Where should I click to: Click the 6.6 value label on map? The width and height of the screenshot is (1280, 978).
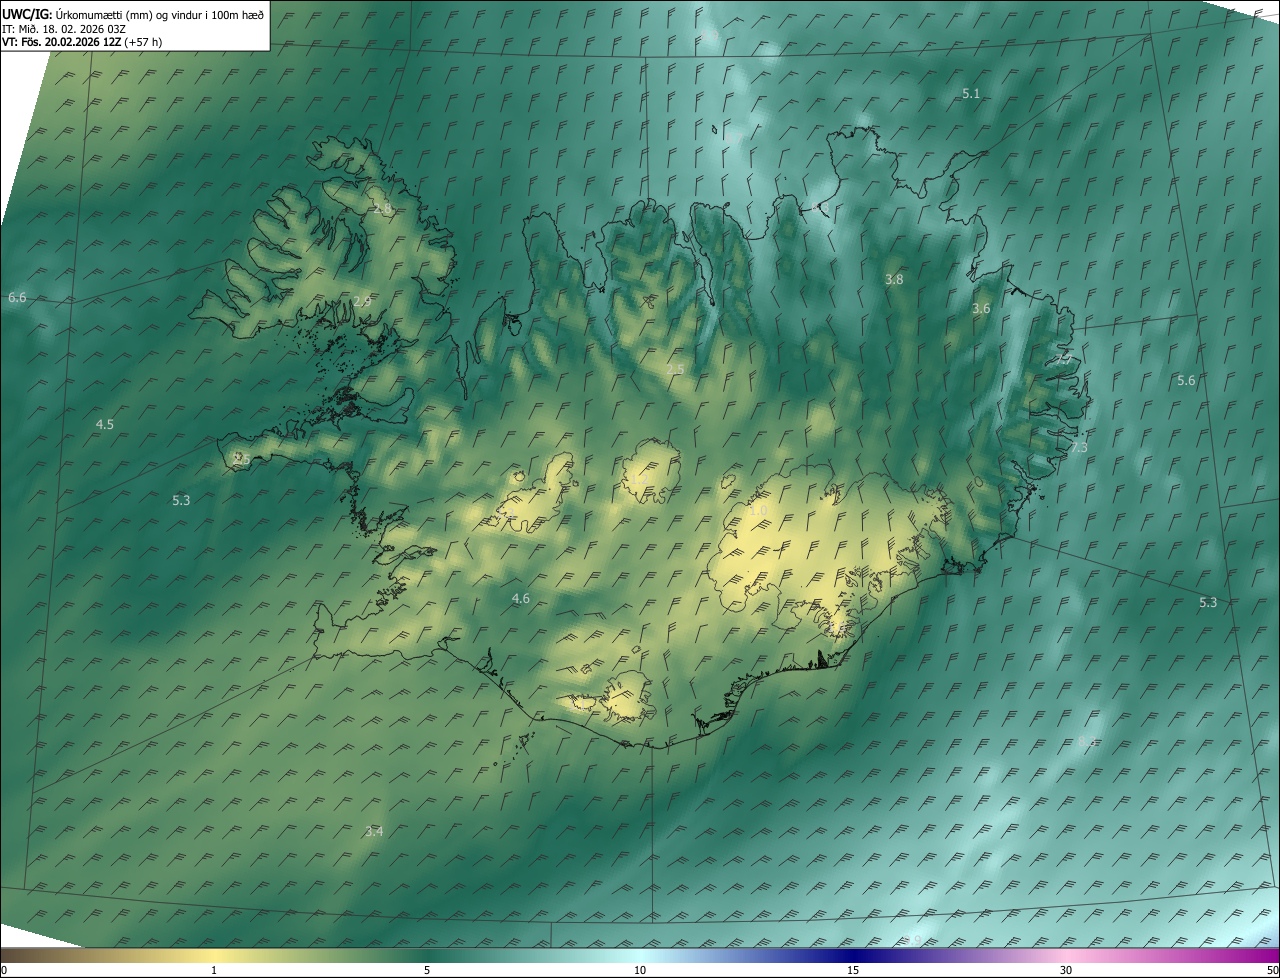click(17, 298)
